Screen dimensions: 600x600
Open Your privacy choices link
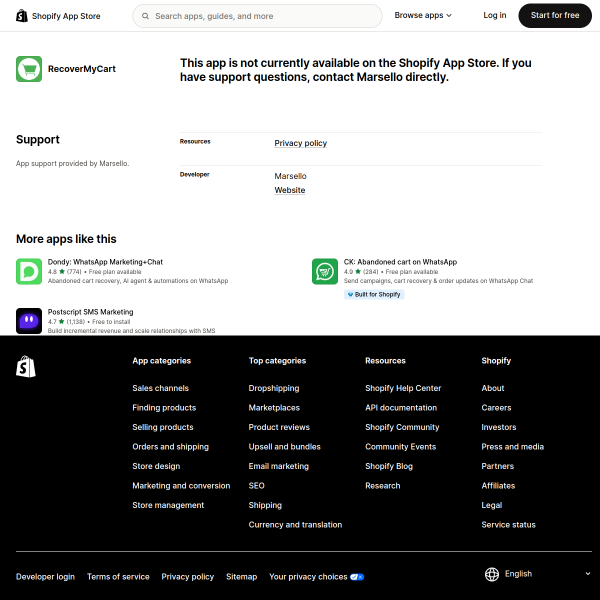(x=316, y=577)
